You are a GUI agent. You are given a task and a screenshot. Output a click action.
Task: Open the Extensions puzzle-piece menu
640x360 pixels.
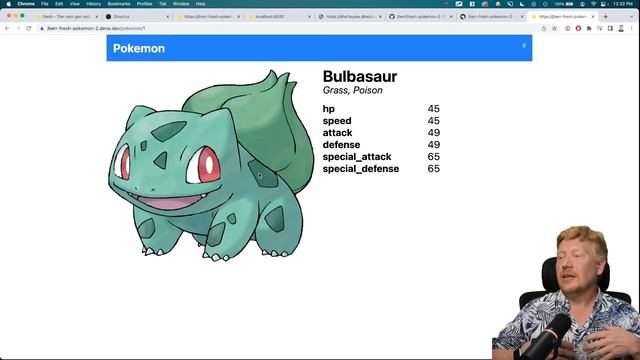[x=589, y=29]
